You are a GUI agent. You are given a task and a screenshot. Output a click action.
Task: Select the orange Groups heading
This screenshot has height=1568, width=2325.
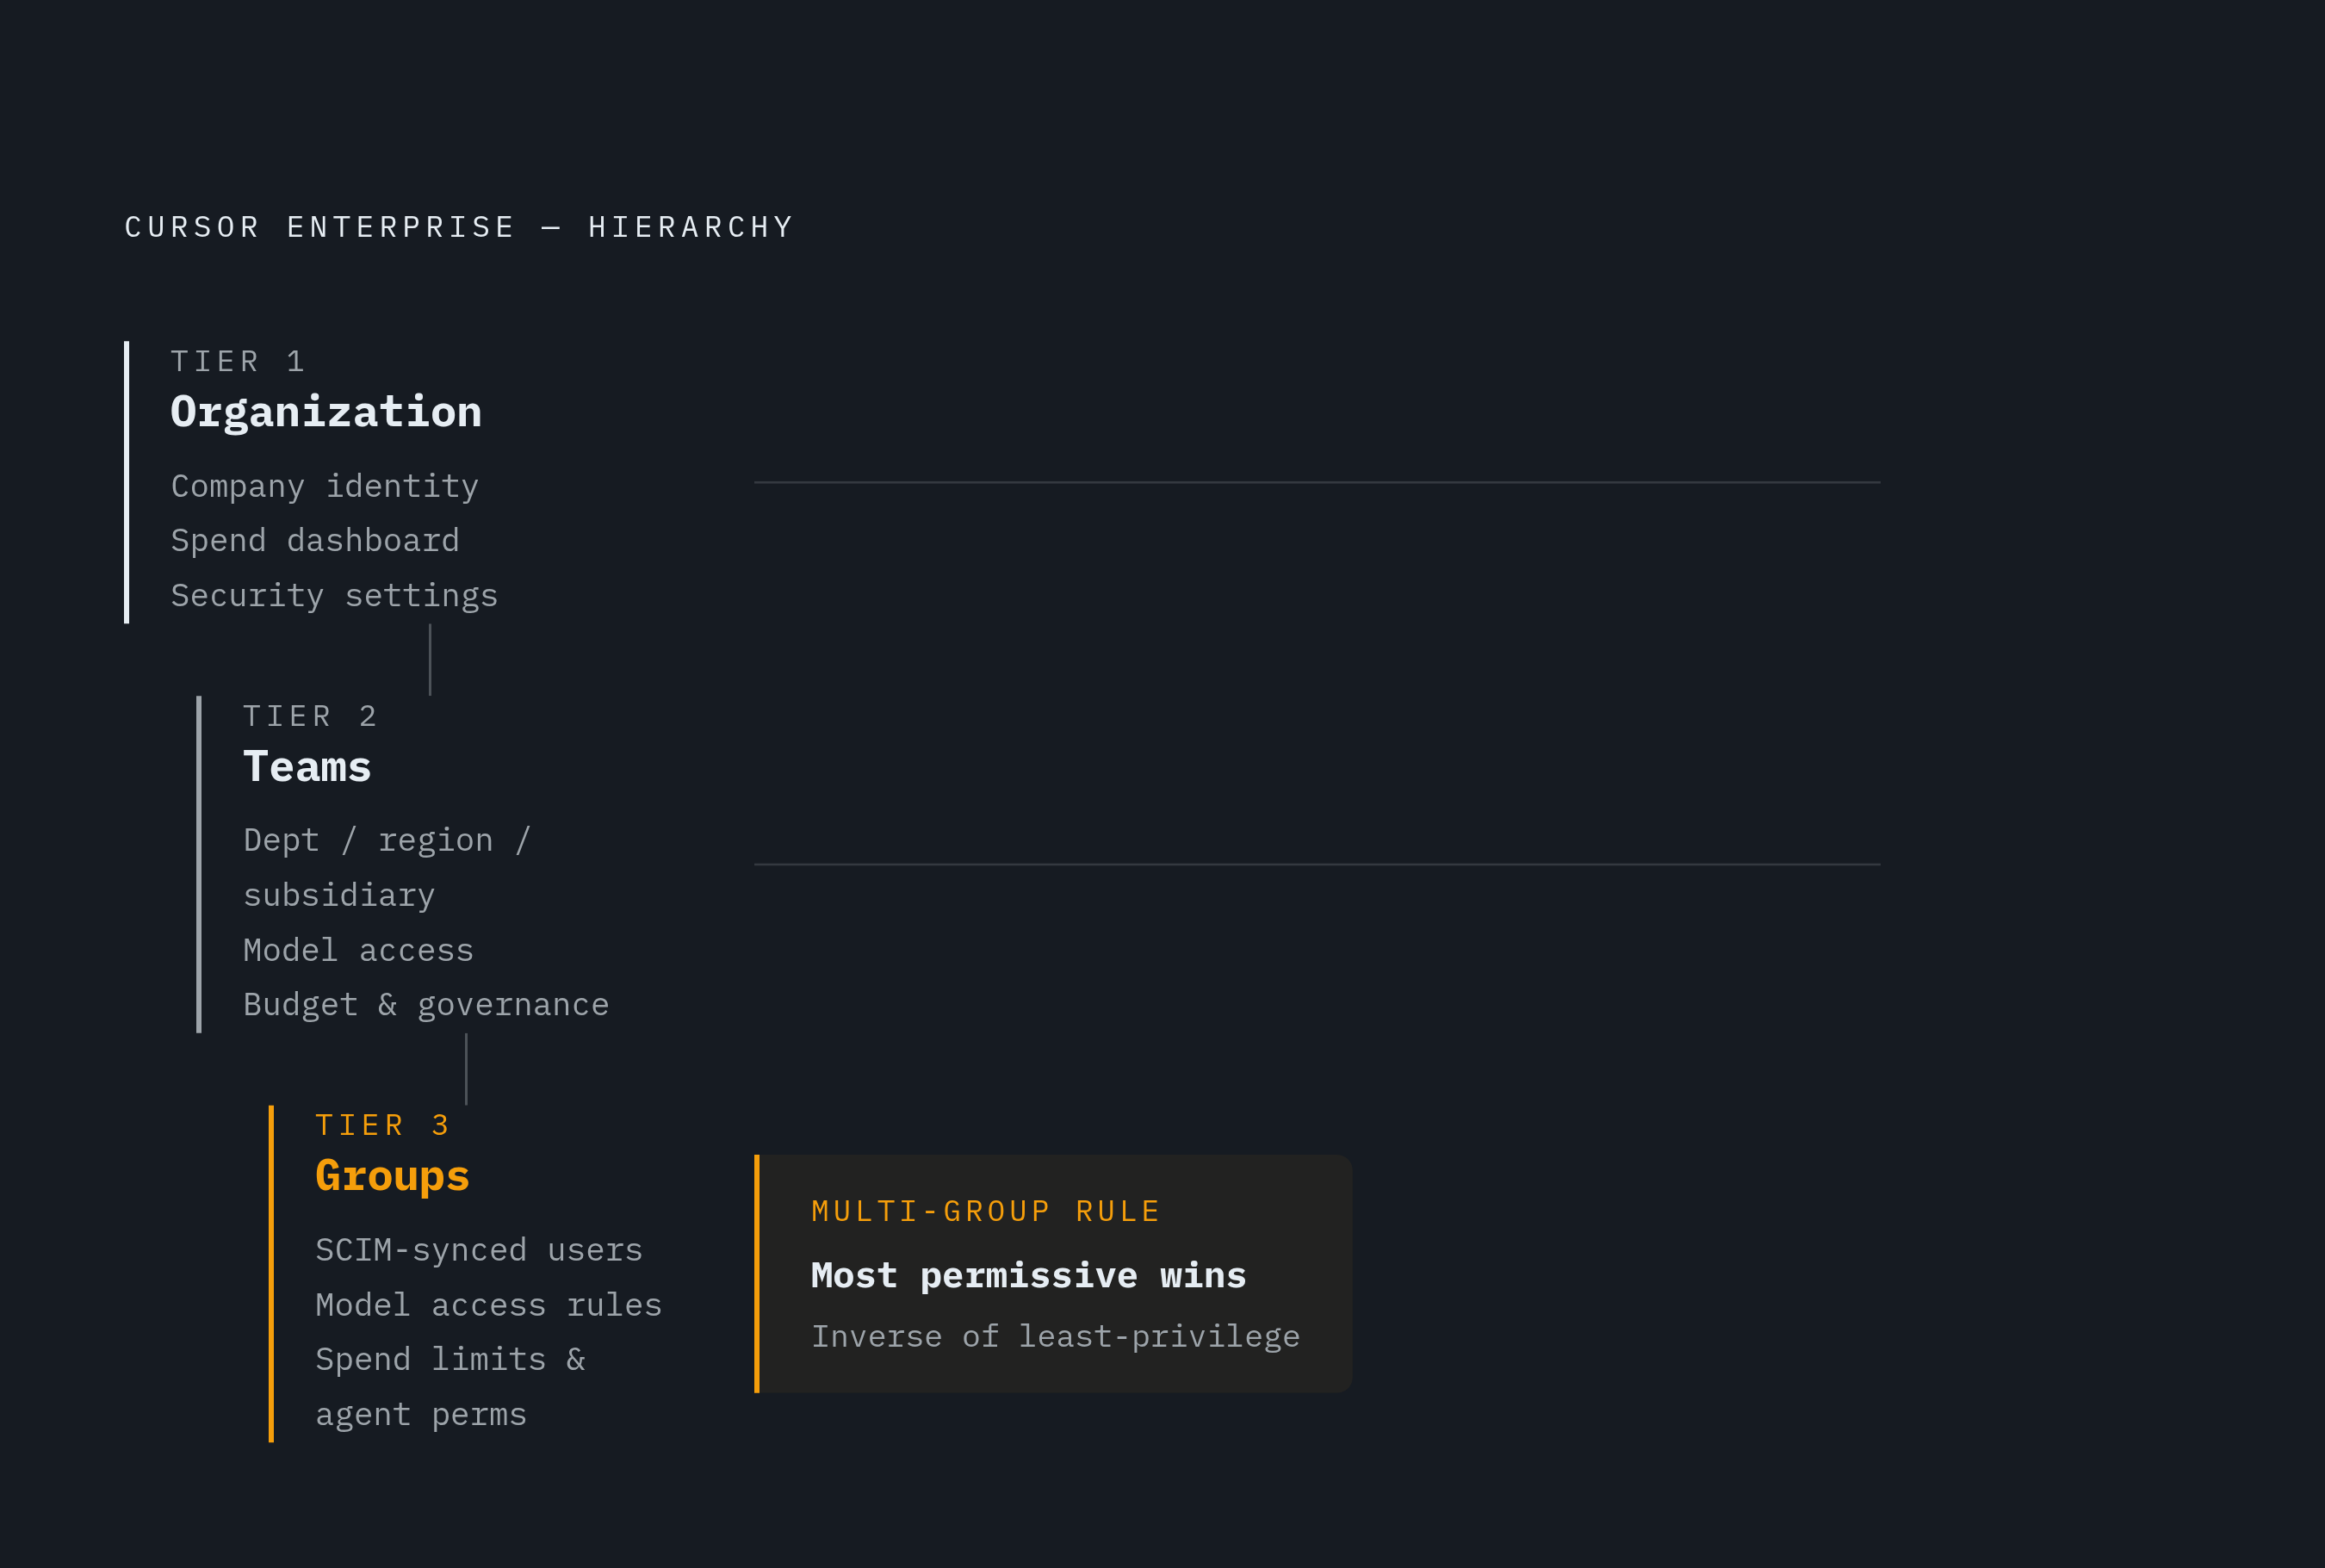click(x=392, y=1176)
